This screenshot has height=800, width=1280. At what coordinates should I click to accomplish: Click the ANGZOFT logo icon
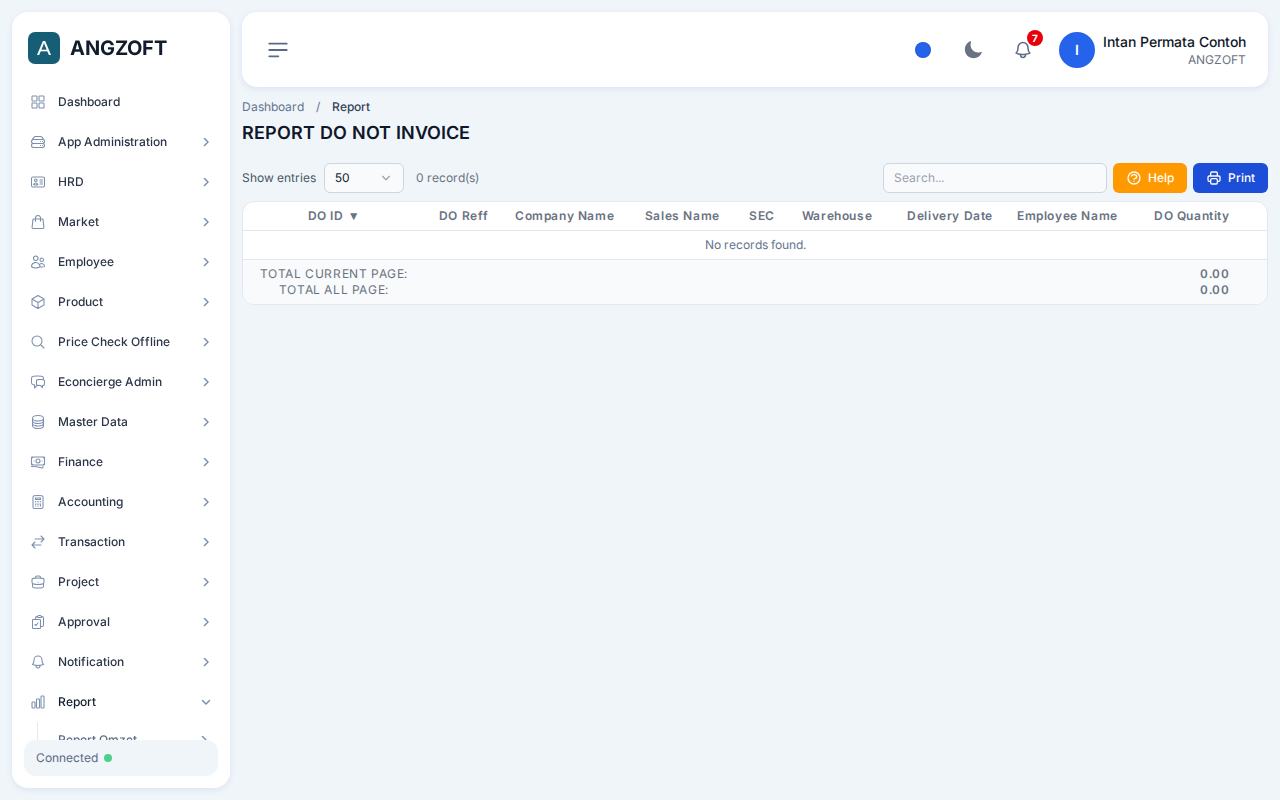point(44,48)
